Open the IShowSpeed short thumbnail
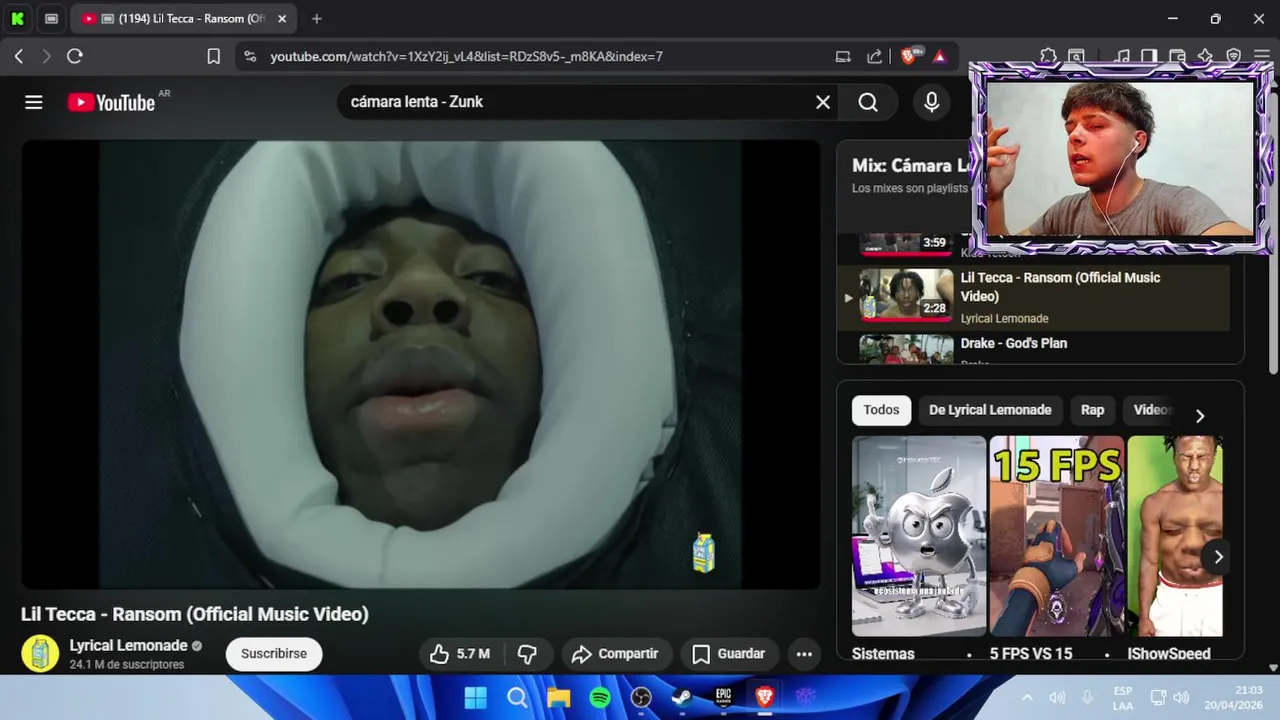Screen dimensions: 1280x720 click(1175, 536)
